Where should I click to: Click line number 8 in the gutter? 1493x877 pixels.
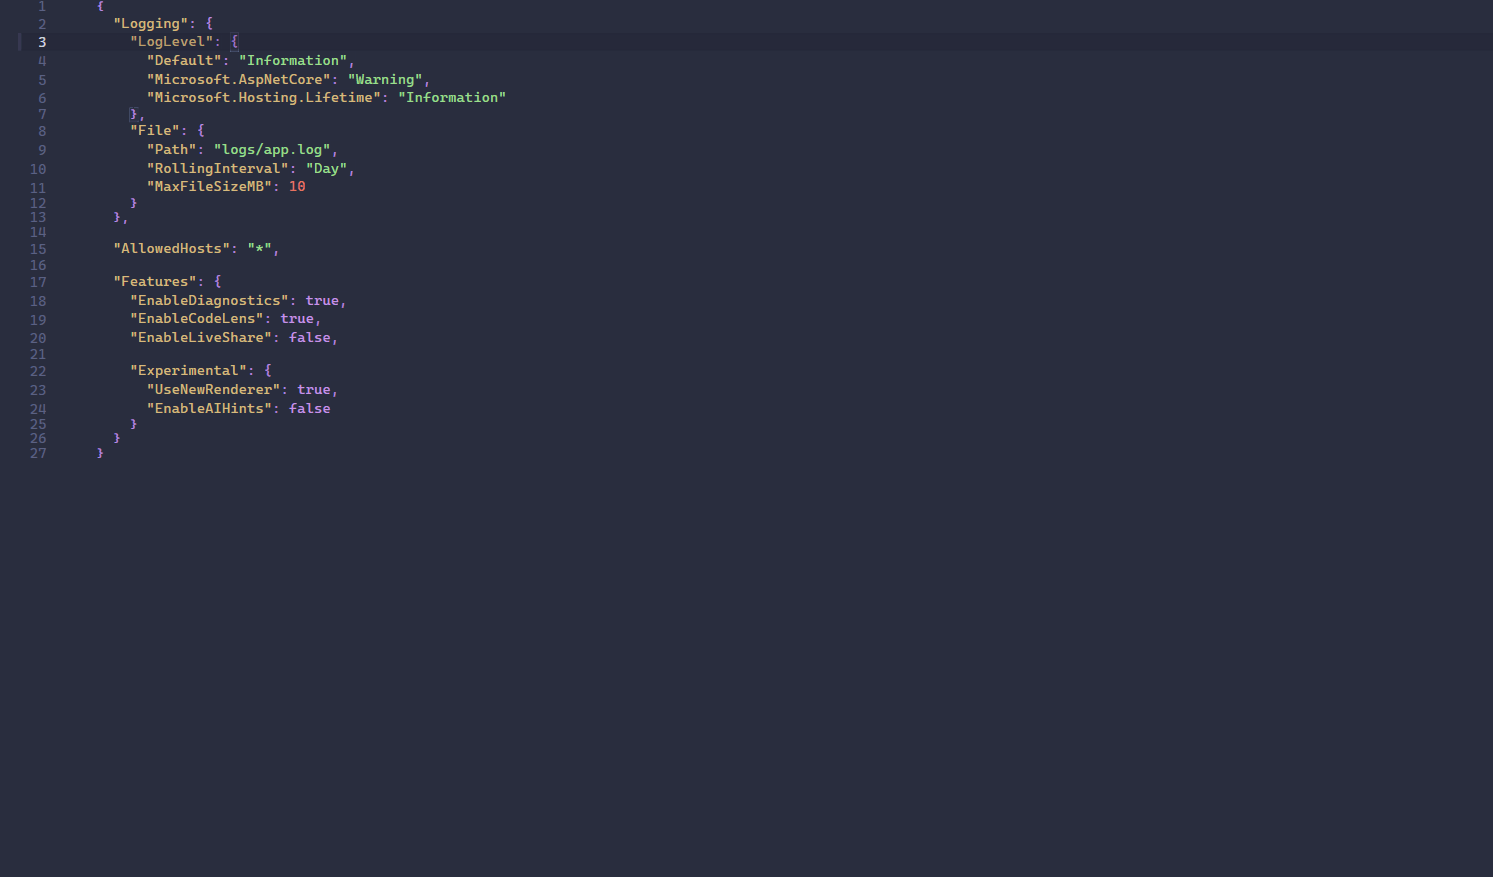tap(42, 131)
